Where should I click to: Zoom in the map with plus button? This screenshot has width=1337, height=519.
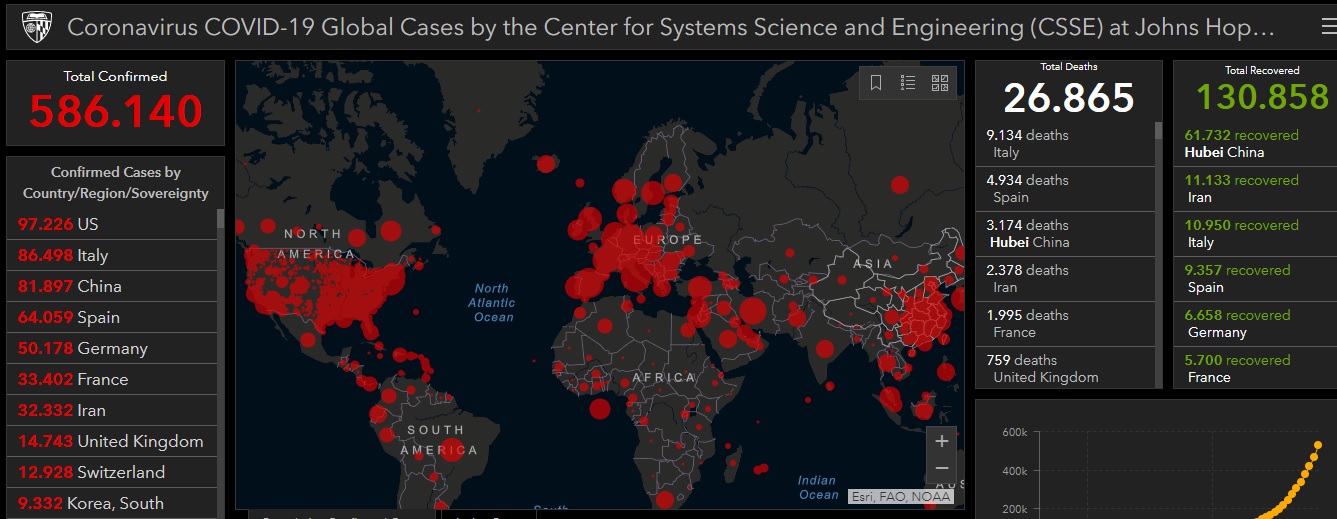pos(941,440)
